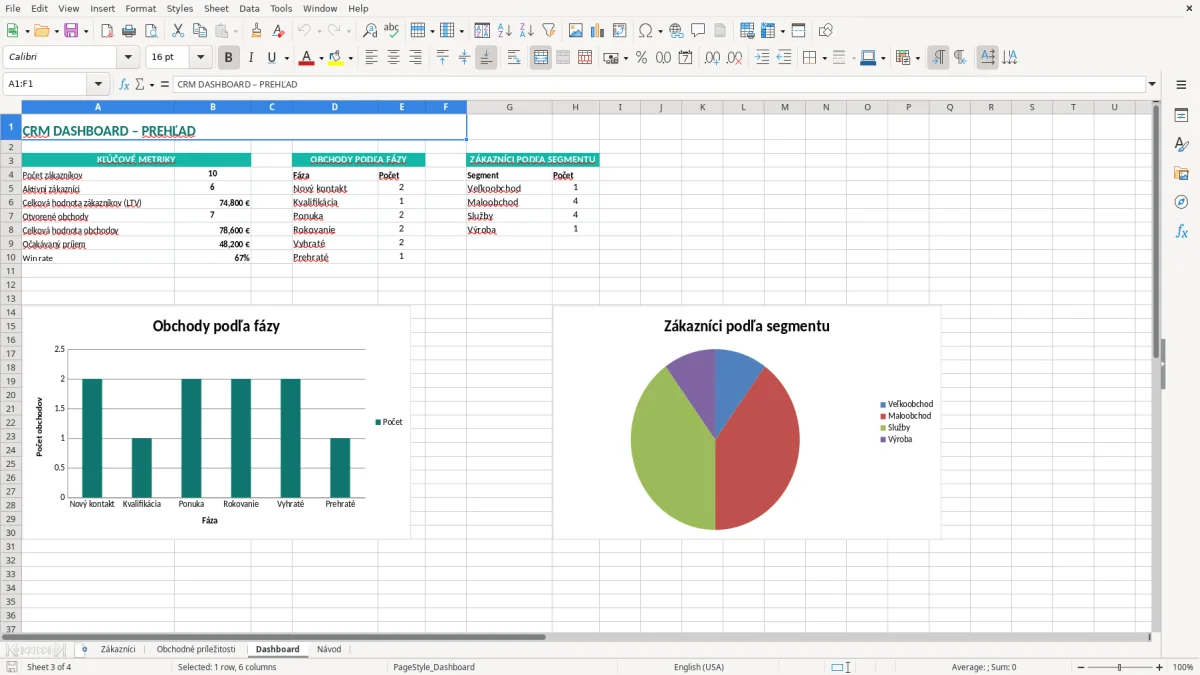Toggle Left-to-Right text direction
Screen dimensions: 1200x675
[x=938, y=58]
